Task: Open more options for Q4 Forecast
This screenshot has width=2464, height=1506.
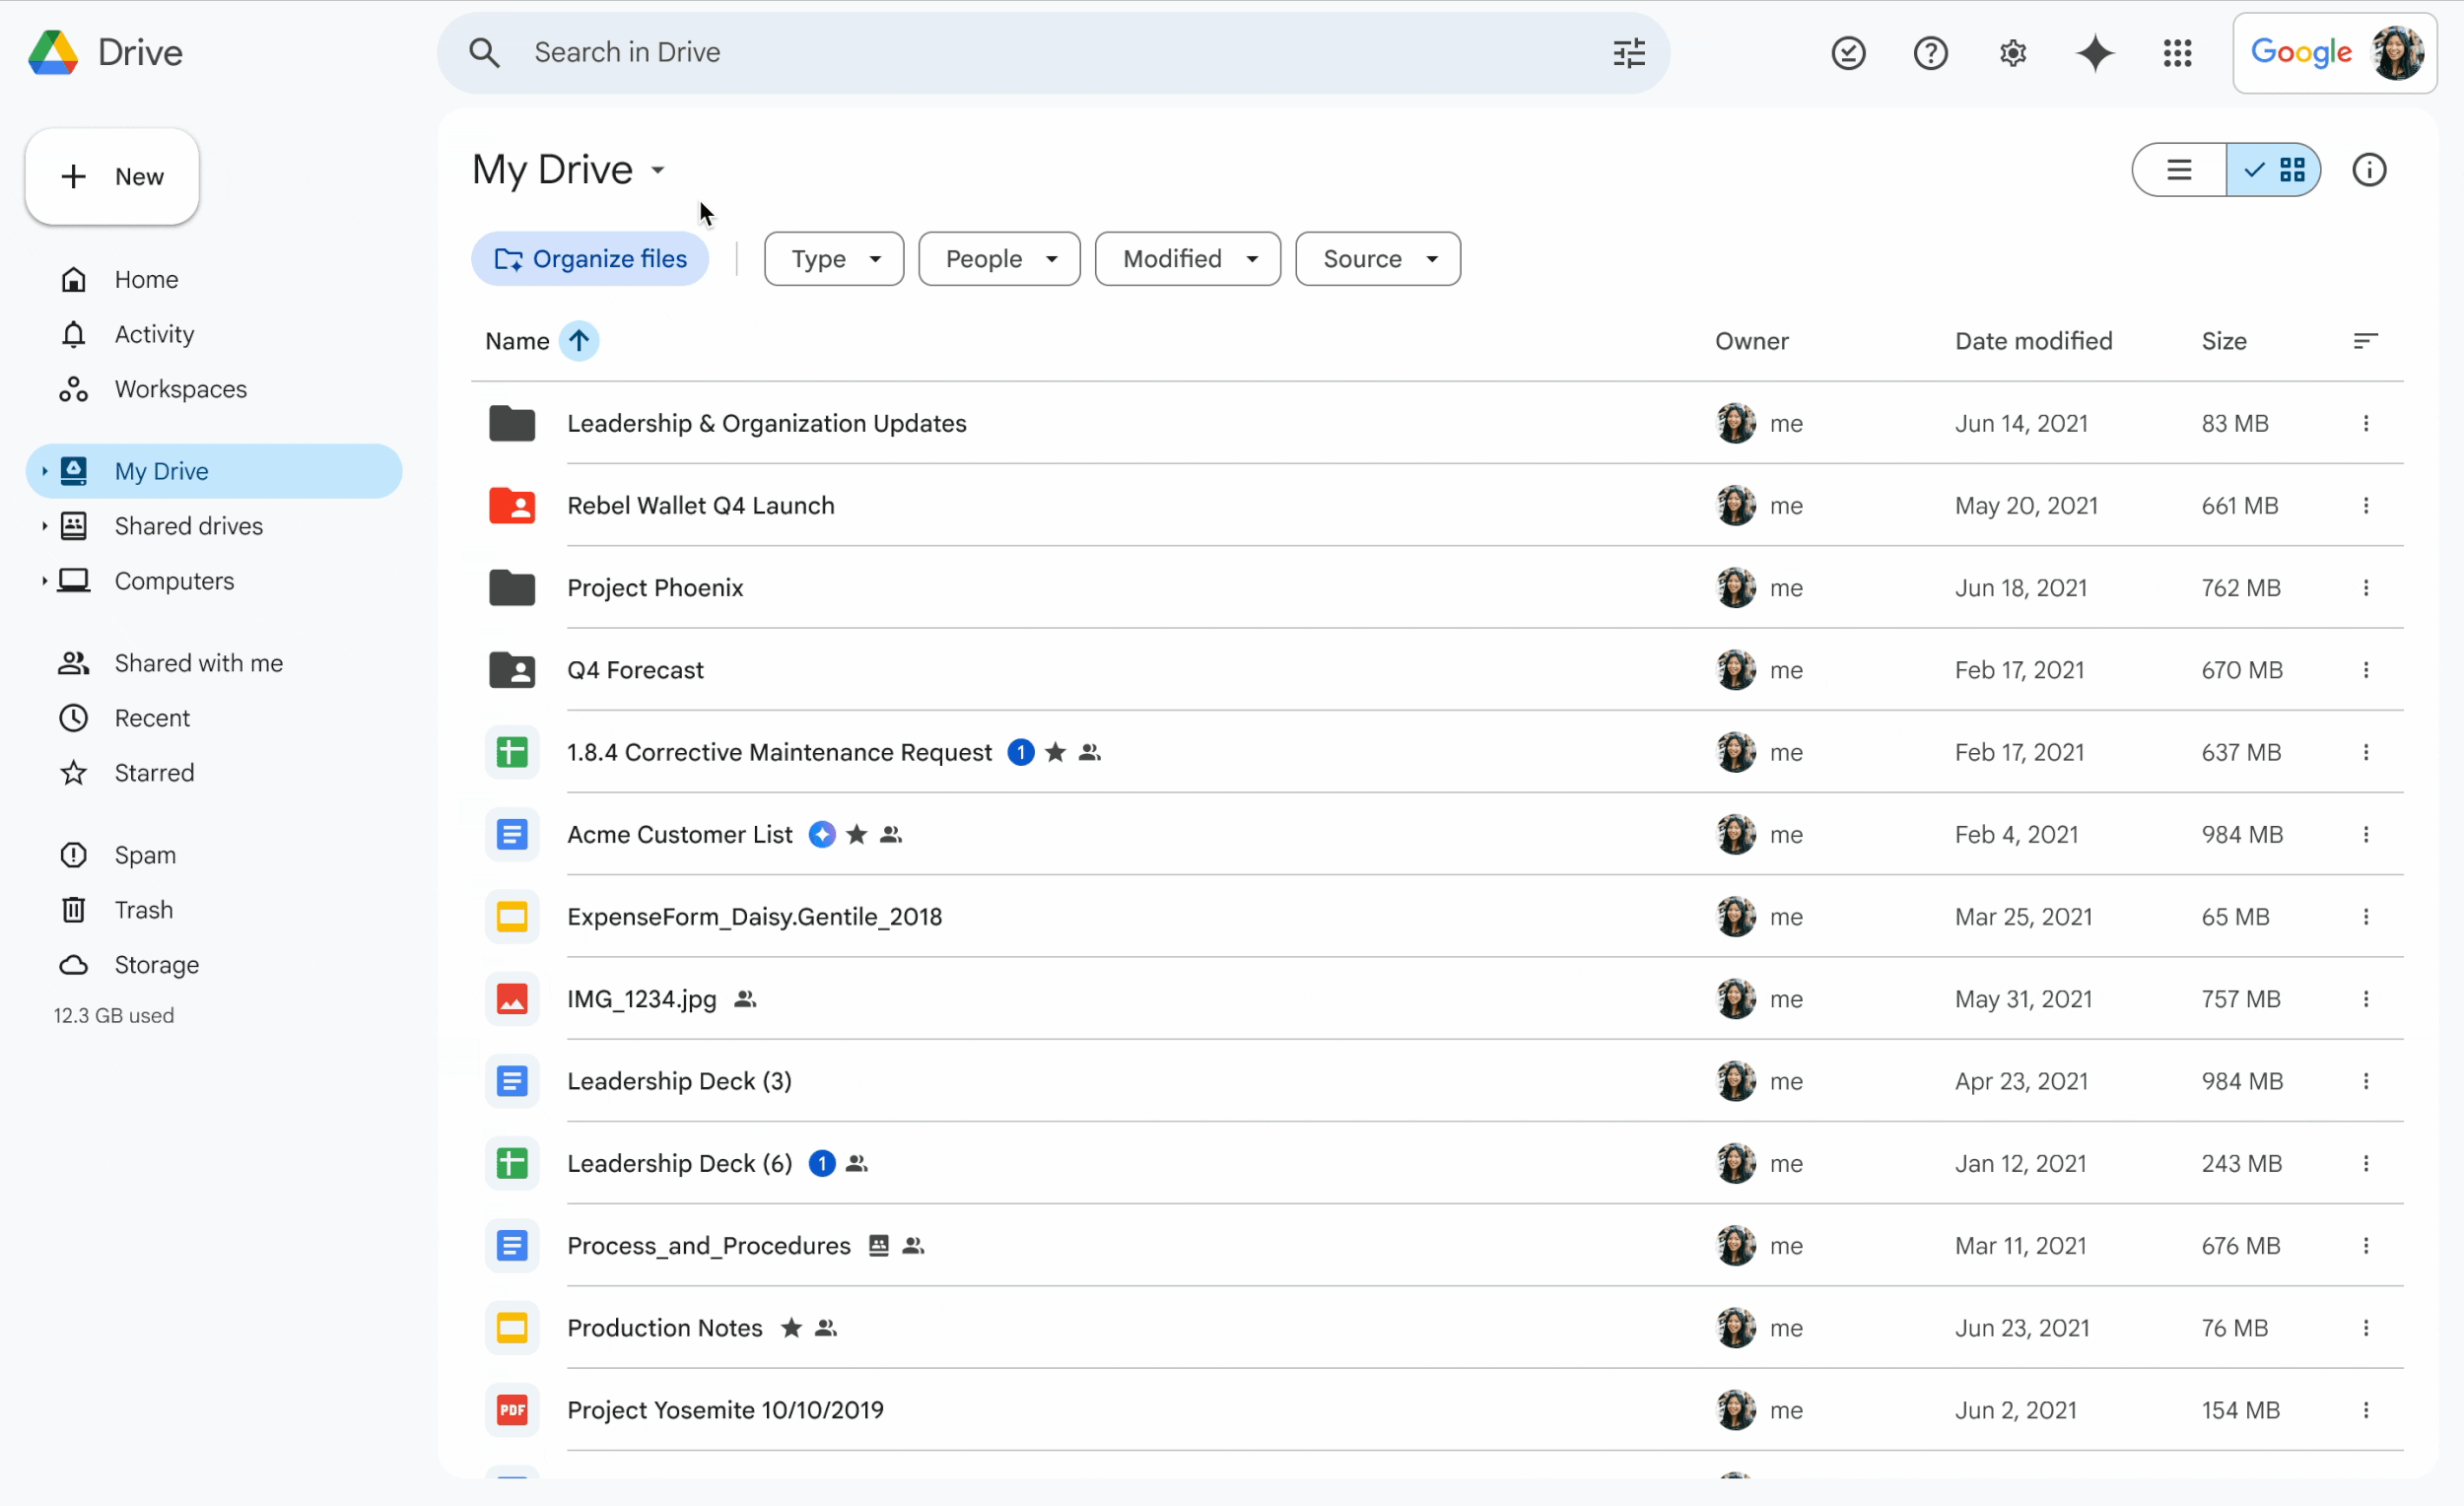Action: 2366,670
